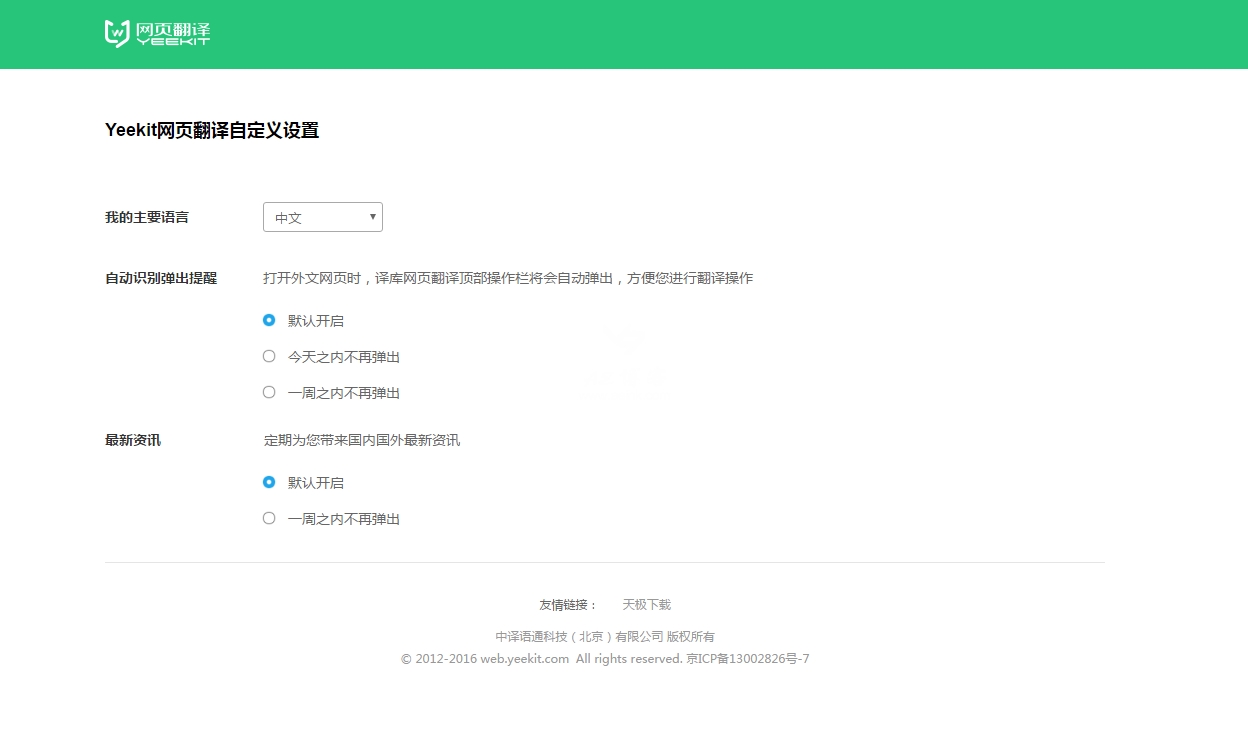Select 一周之内不再弹出 radio under 自动识别弹出提醒
This screenshot has height=739, width=1248.
point(269,392)
